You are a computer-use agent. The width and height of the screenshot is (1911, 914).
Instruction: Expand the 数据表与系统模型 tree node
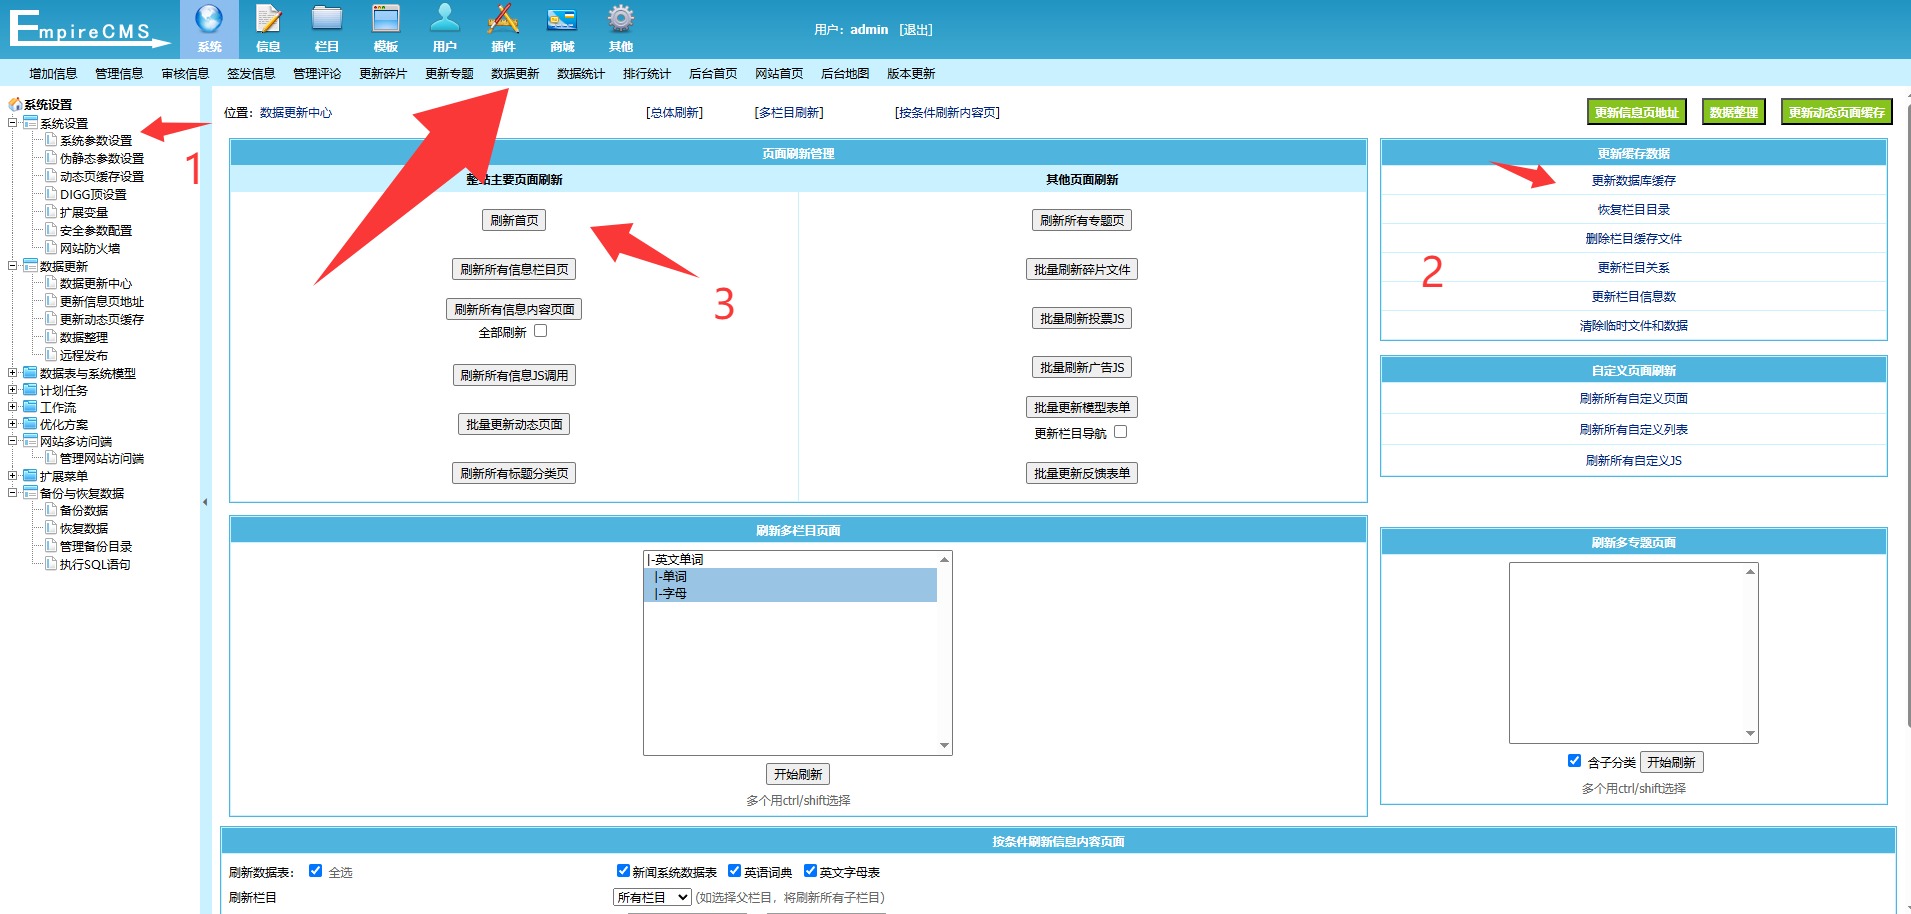[x=13, y=373]
